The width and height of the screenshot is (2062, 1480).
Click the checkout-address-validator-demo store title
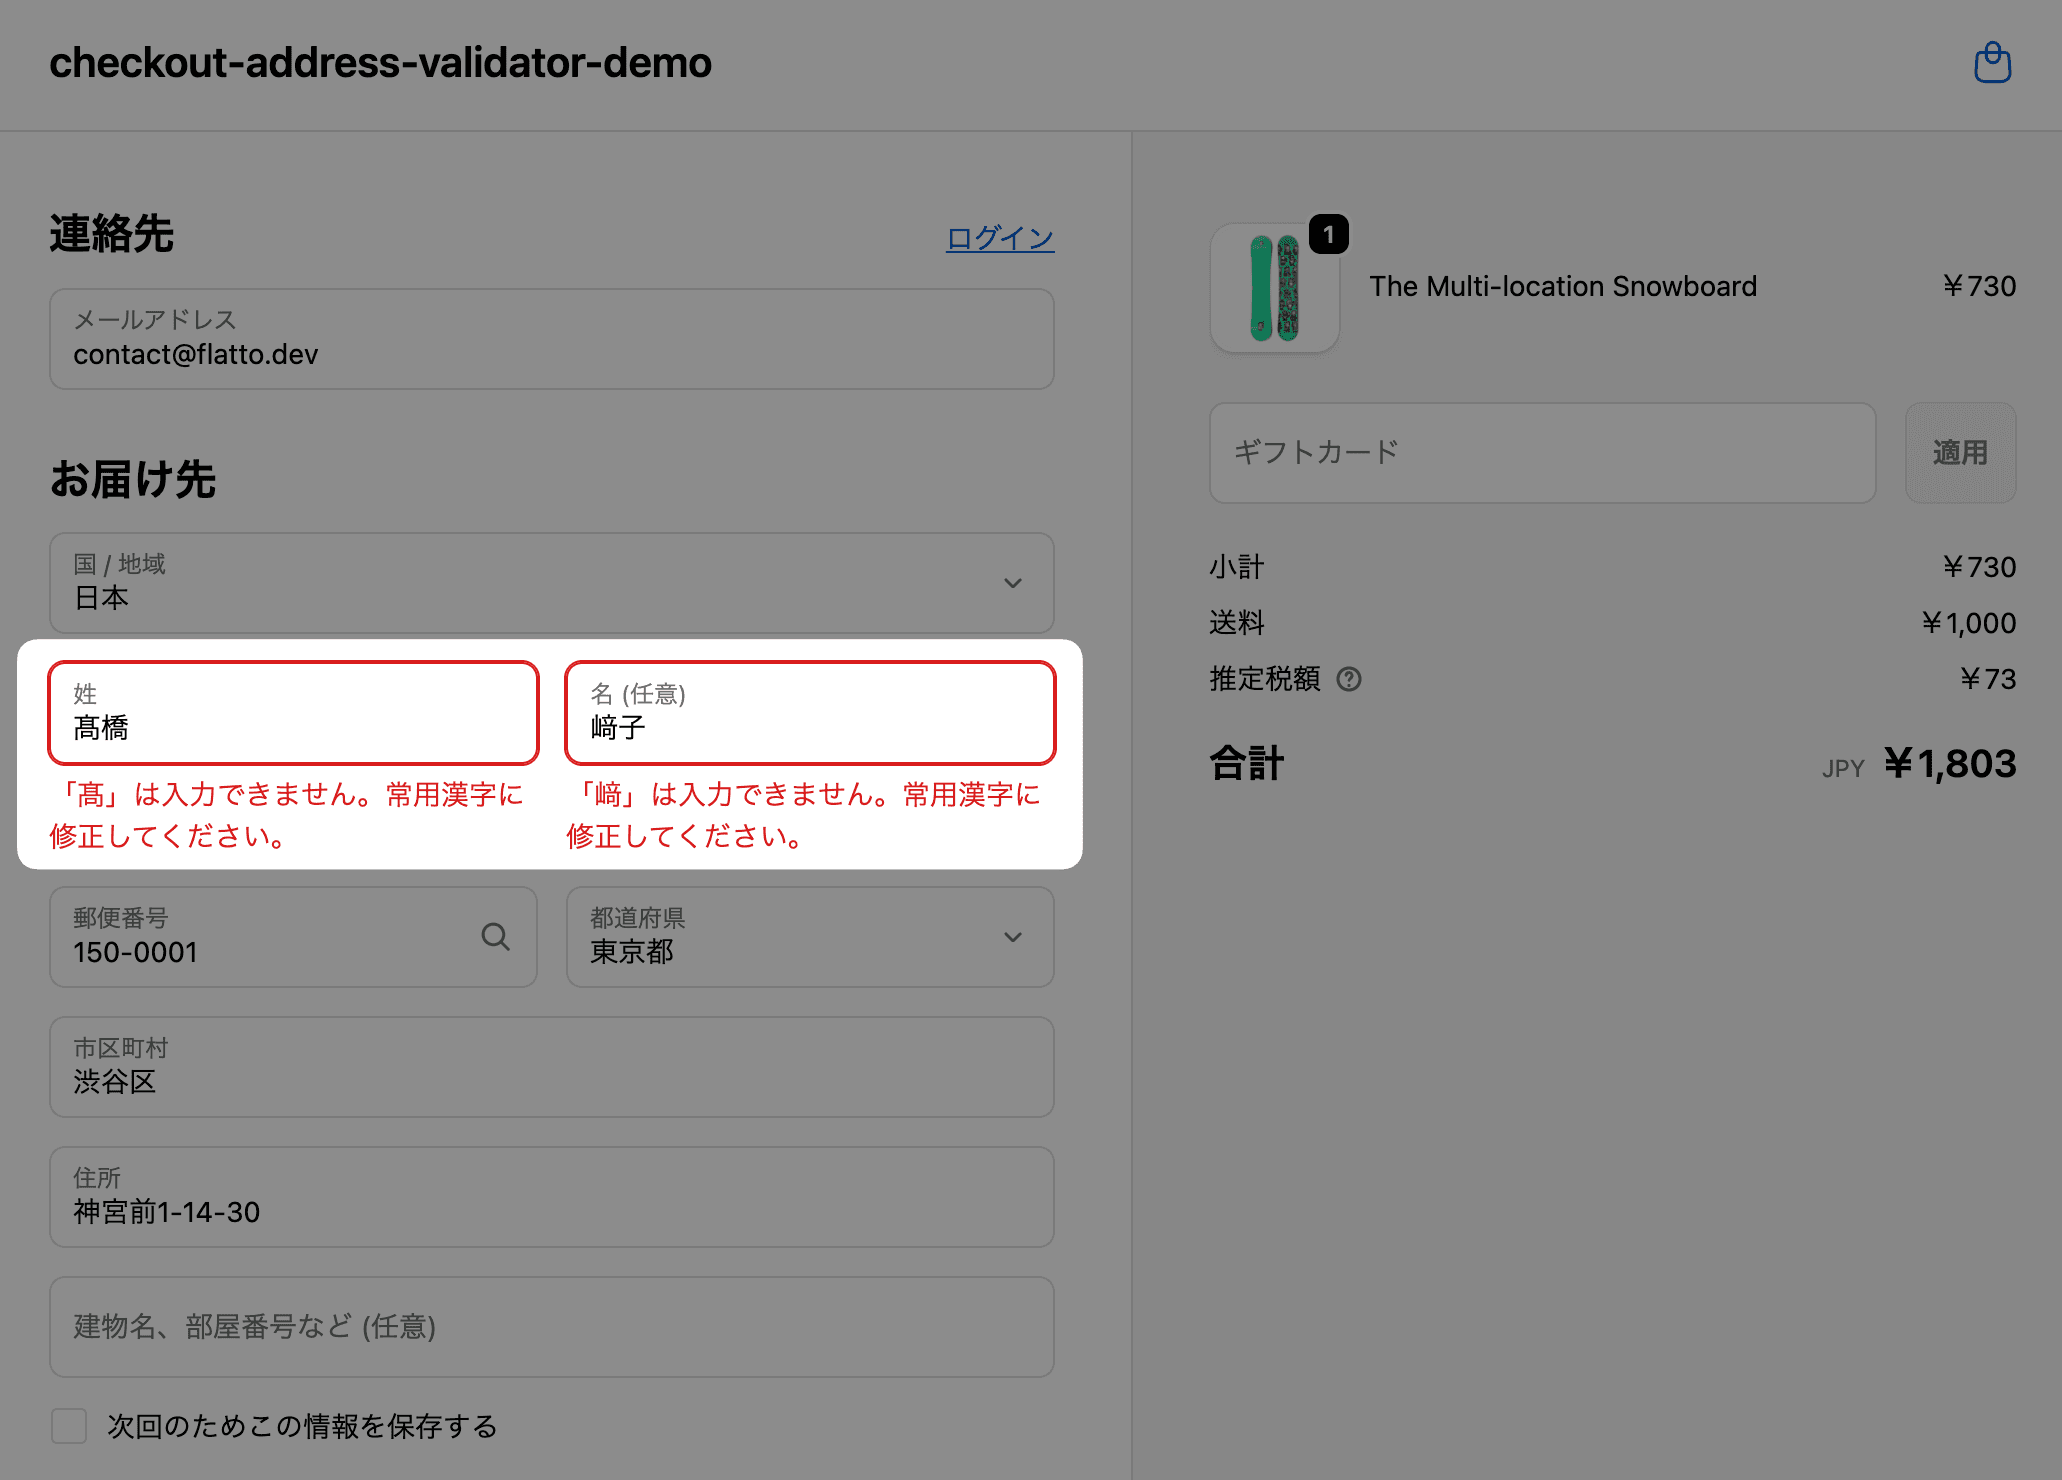[x=380, y=63]
